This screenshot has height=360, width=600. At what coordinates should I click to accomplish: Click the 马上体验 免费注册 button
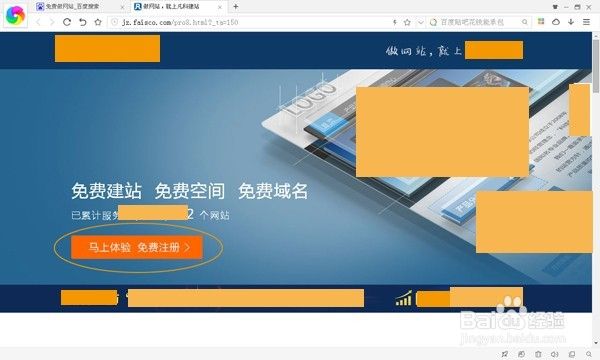coord(137,248)
